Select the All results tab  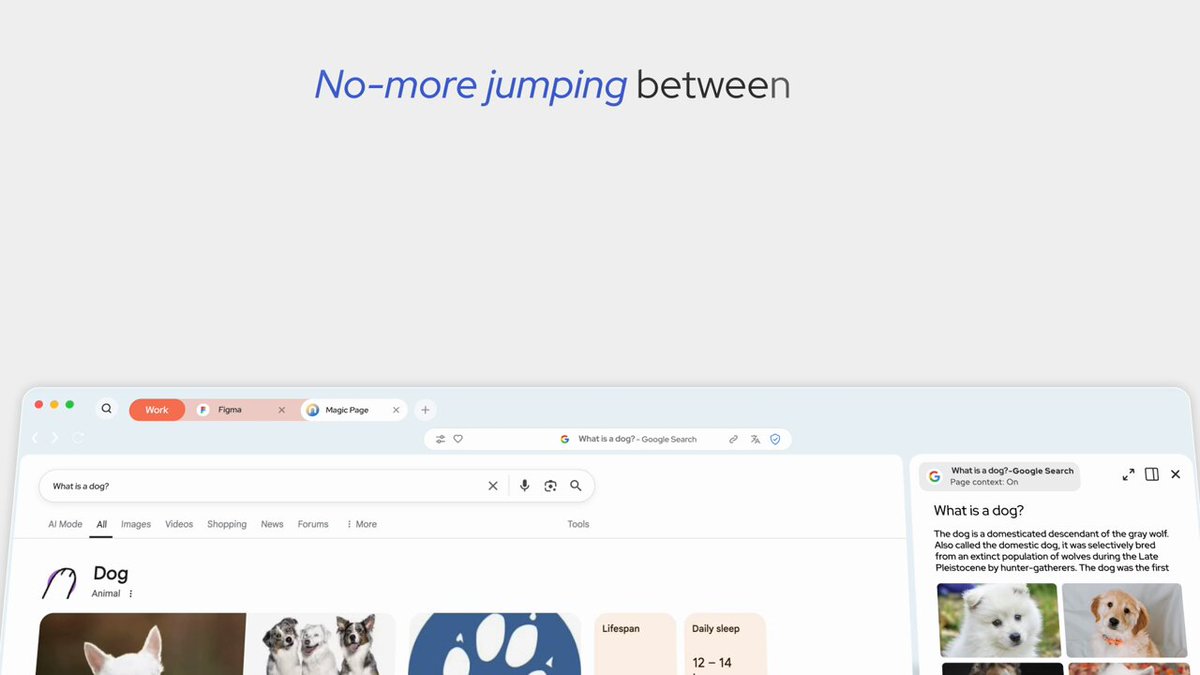(101, 524)
